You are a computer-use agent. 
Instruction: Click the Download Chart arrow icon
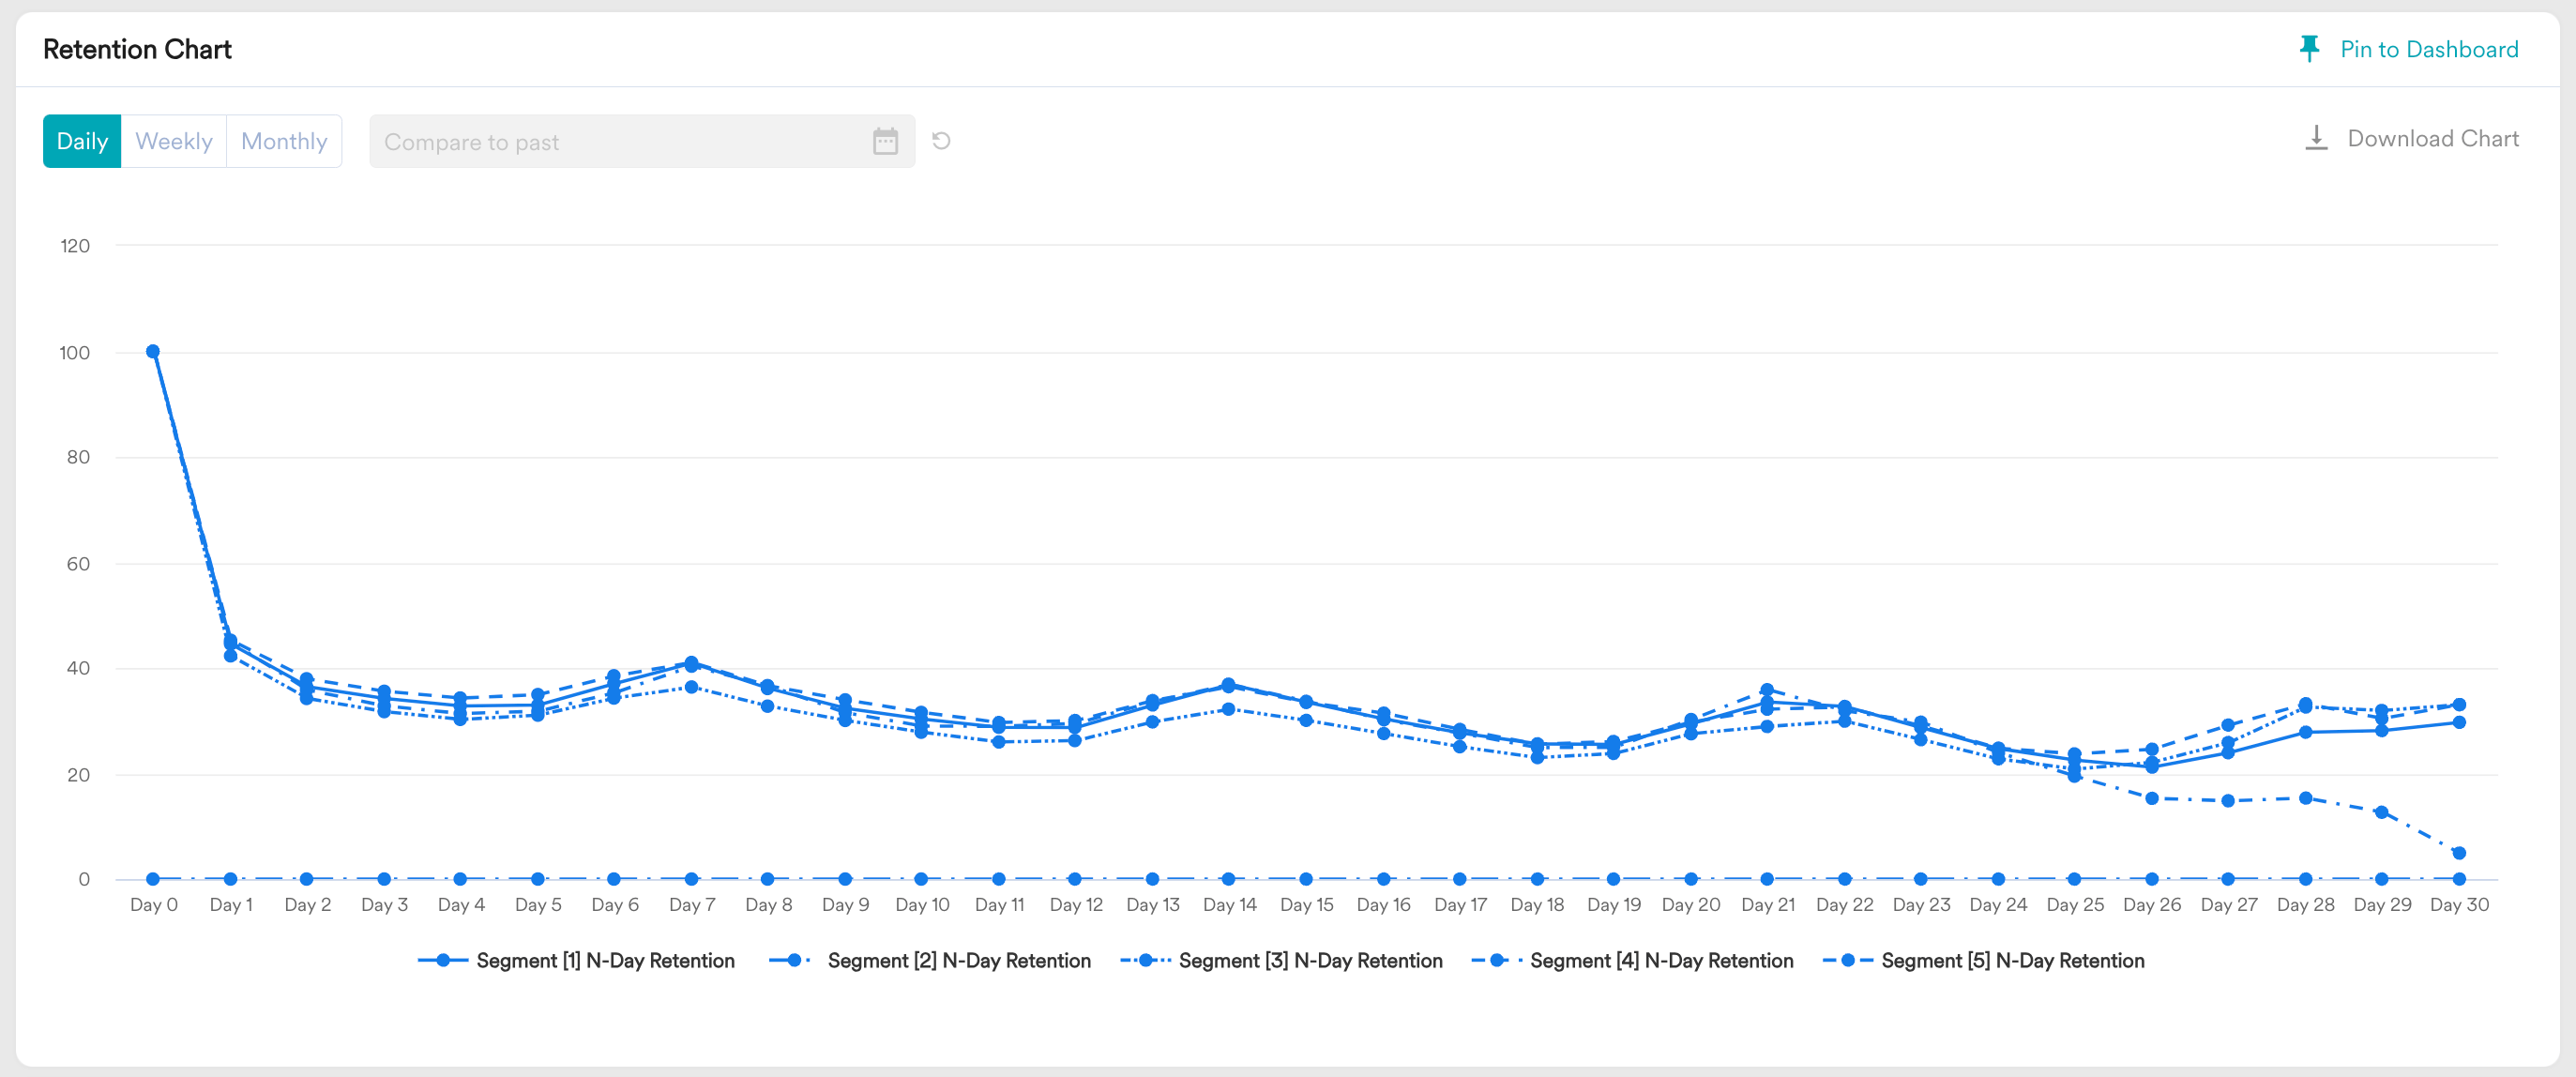[2316, 138]
